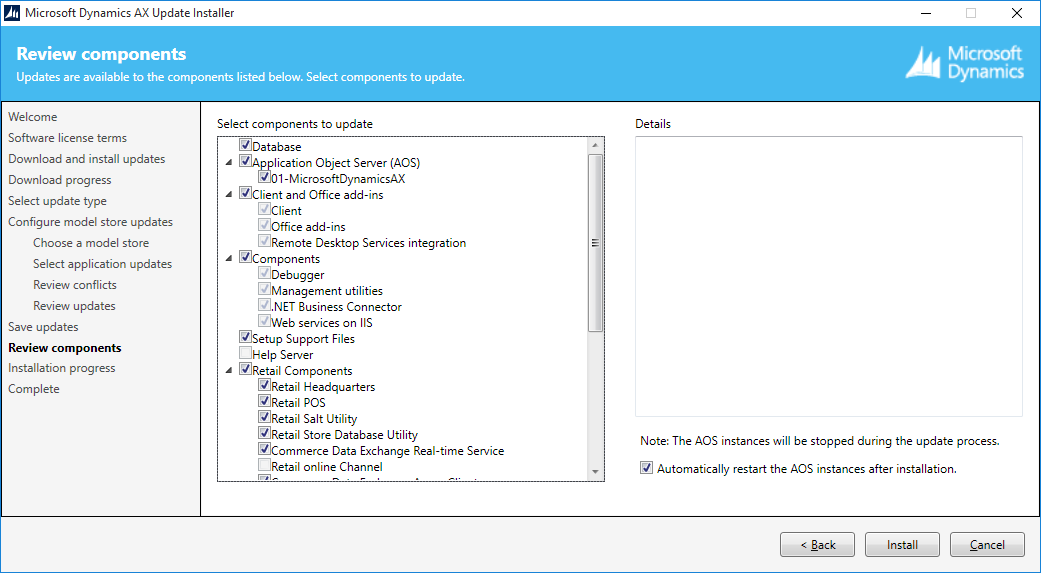This screenshot has height=573, width=1041.
Task: Click the component list scrollbar thumb
Action: pos(595,242)
